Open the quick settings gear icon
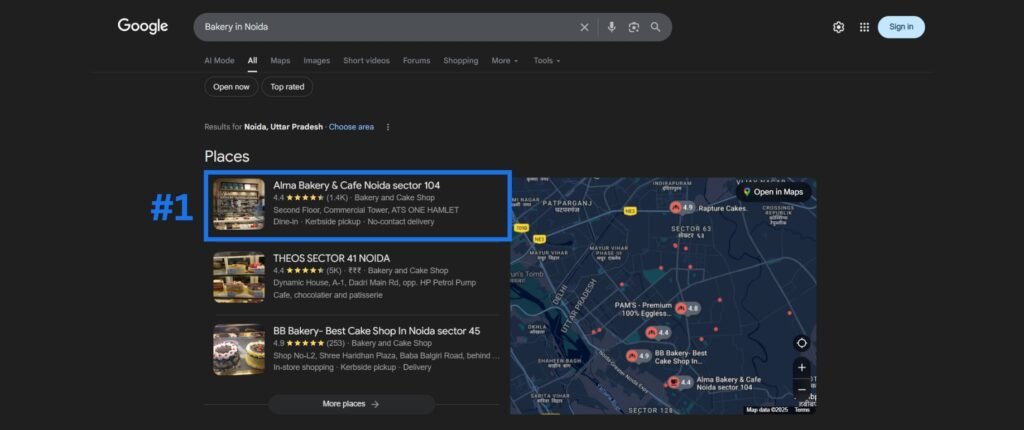Image resolution: width=1024 pixels, height=430 pixels. tap(838, 27)
